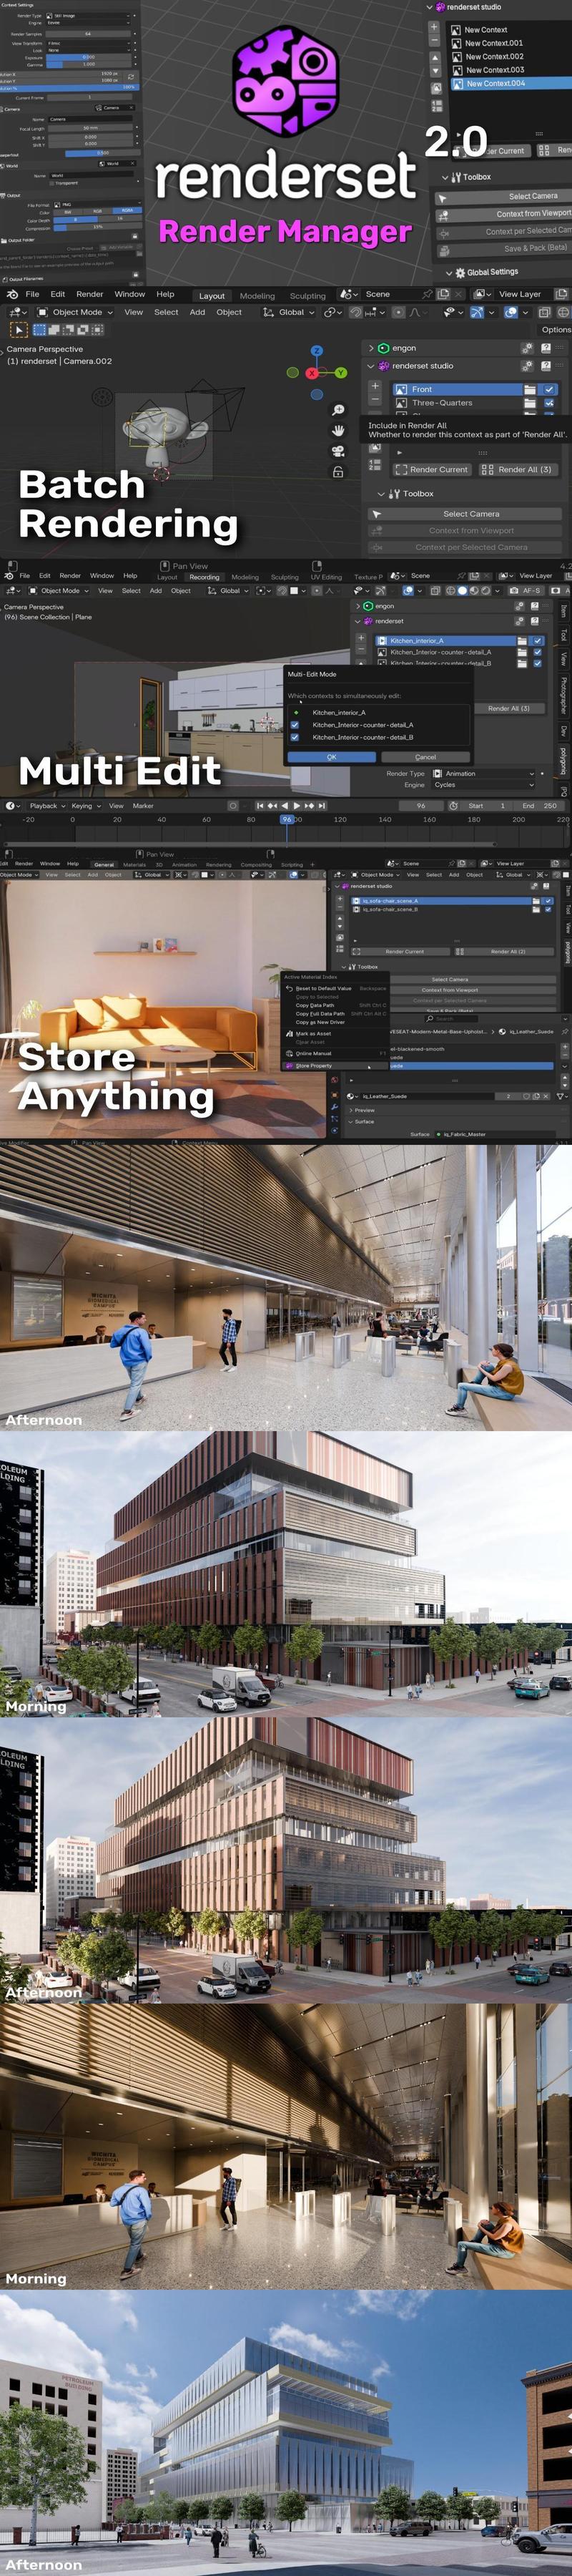Click timeline playhead at frame 96
Image resolution: width=572 pixels, height=2576 pixels.
tap(287, 819)
